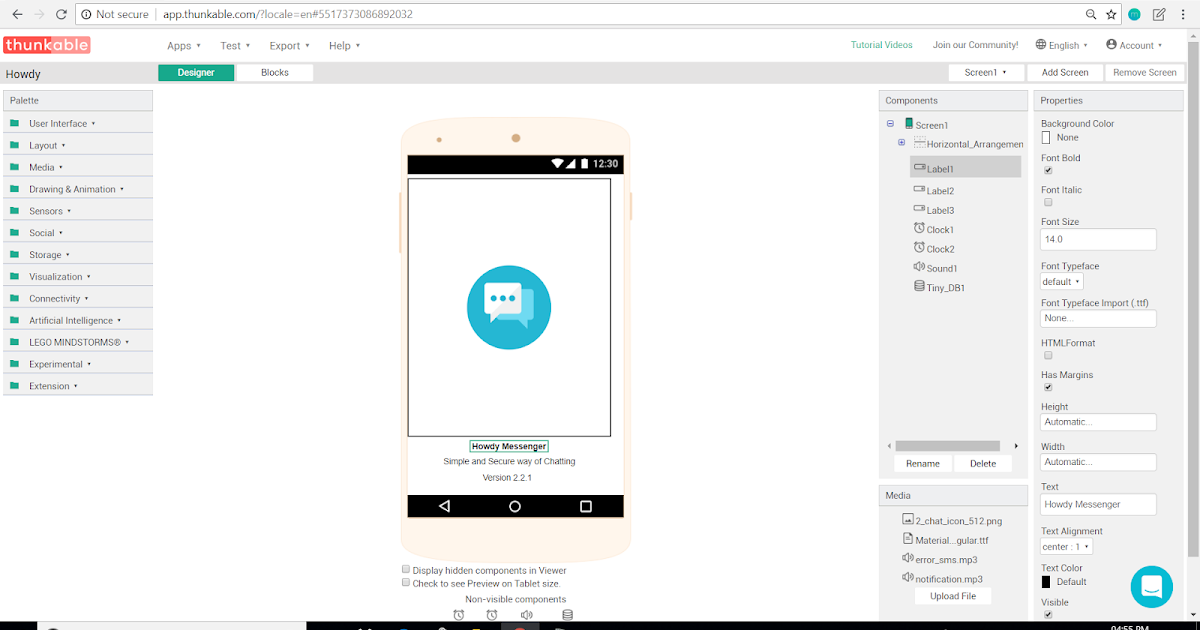Select the Tiny_DB1 database icon under Non-visible components

(x=567, y=614)
